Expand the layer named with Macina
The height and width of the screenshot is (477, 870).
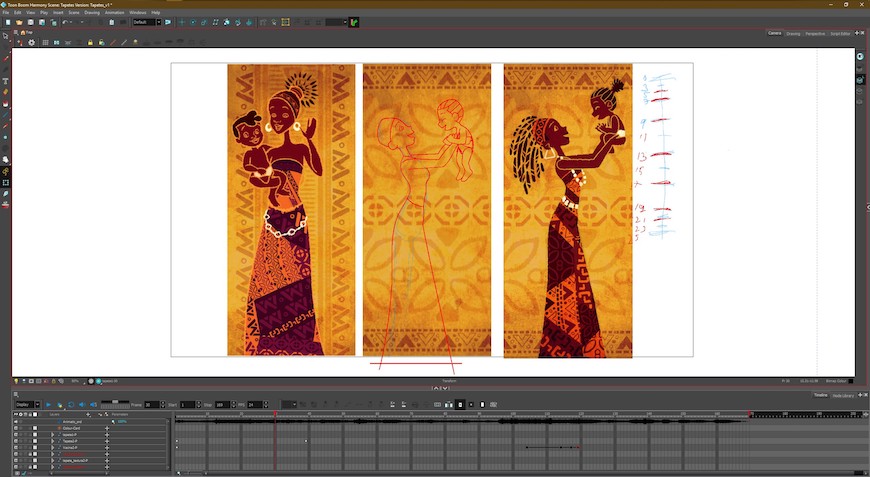coord(53,448)
